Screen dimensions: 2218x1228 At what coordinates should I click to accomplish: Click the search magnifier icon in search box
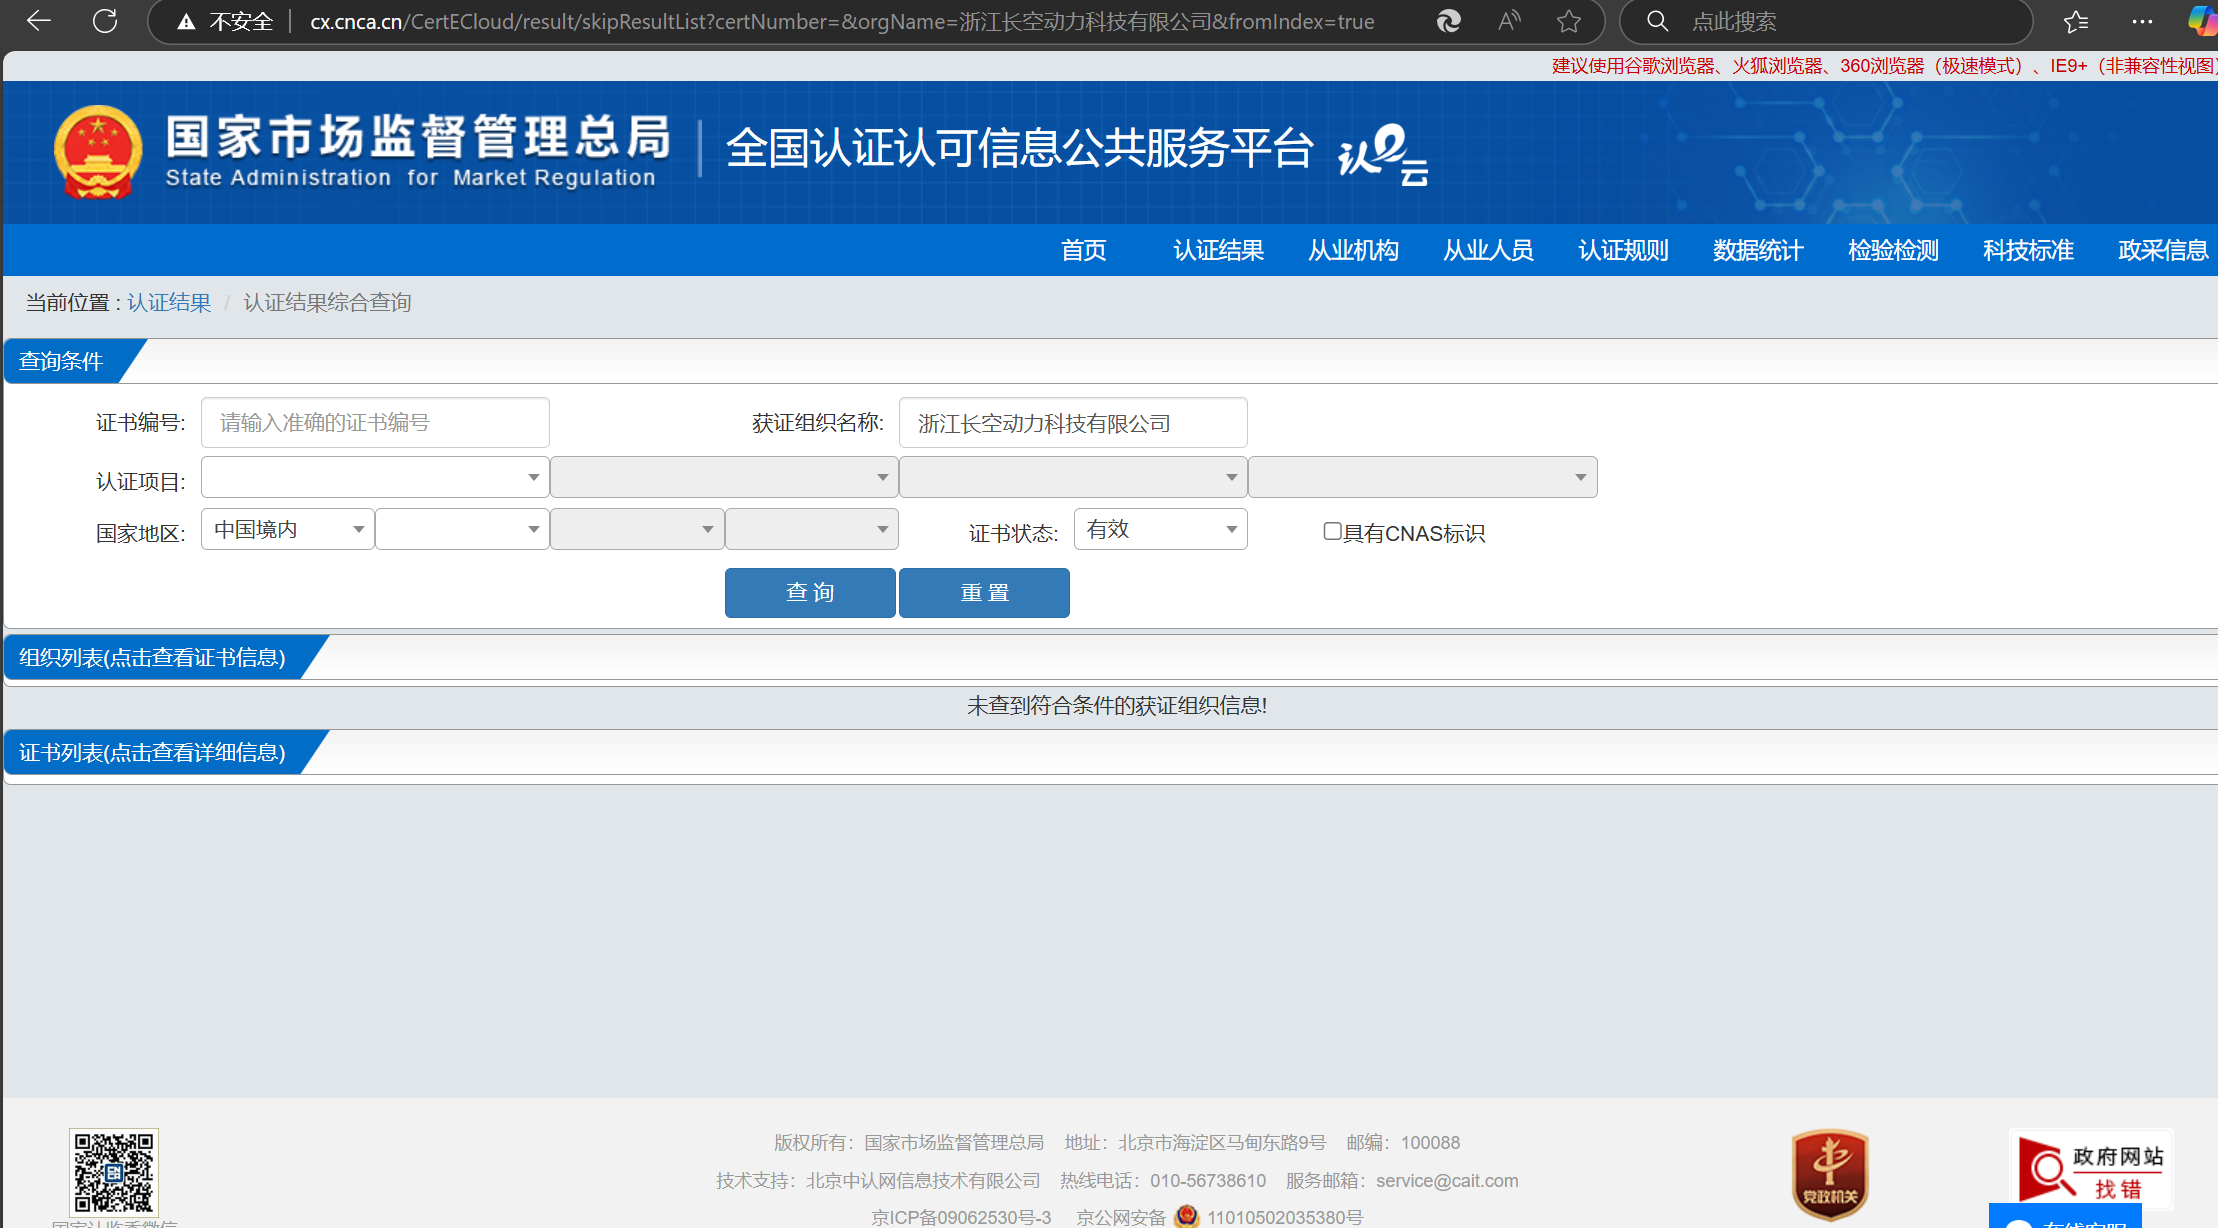(x=1657, y=21)
